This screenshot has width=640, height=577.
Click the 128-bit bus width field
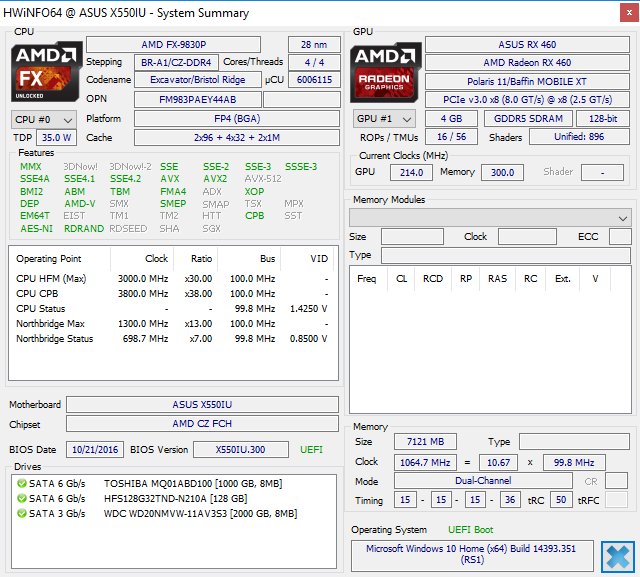pyautogui.click(x=603, y=119)
